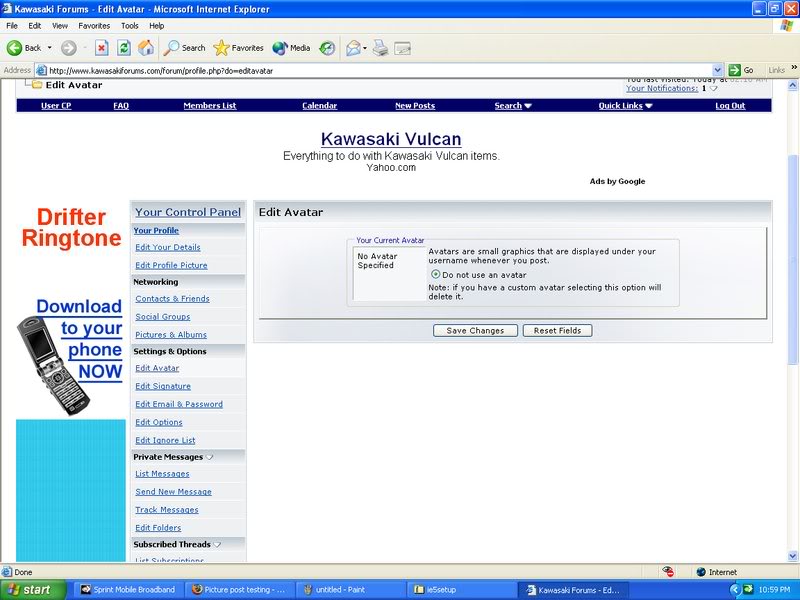This screenshot has width=800, height=600.
Task: Expand hidden tray icons arrow
Action: point(735,590)
